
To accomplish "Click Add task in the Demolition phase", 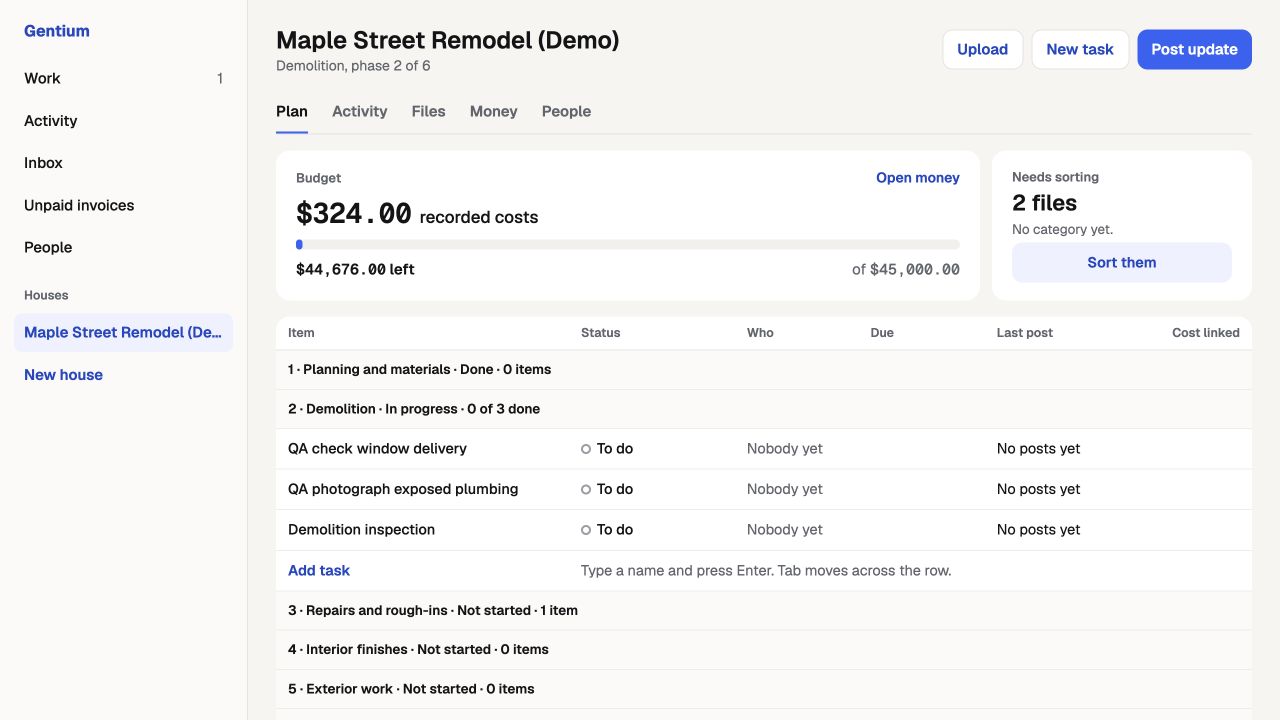I will click(319, 570).
